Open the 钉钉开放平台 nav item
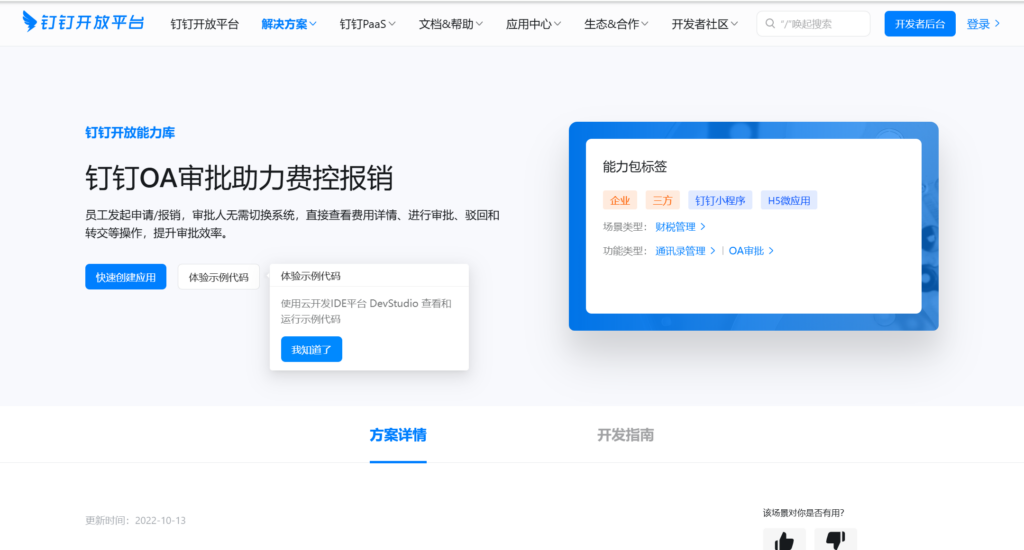The height and width of the screenshot is (550, 1024). (204, 24)
